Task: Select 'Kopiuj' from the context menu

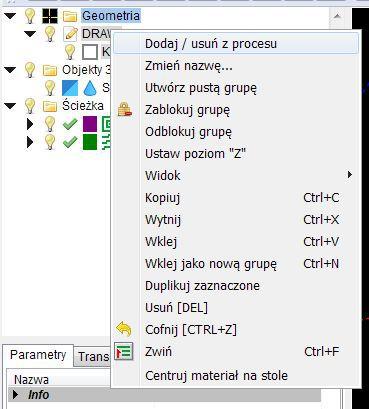Action: (x=235, y=198)
